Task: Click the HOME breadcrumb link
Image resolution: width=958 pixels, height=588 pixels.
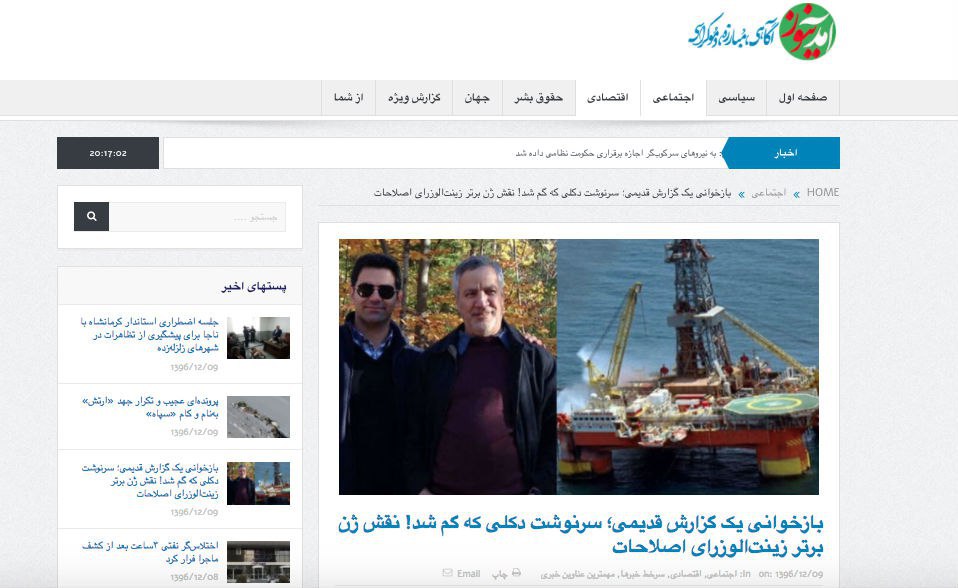Action: pyautogui.click(x=822, y=193)
